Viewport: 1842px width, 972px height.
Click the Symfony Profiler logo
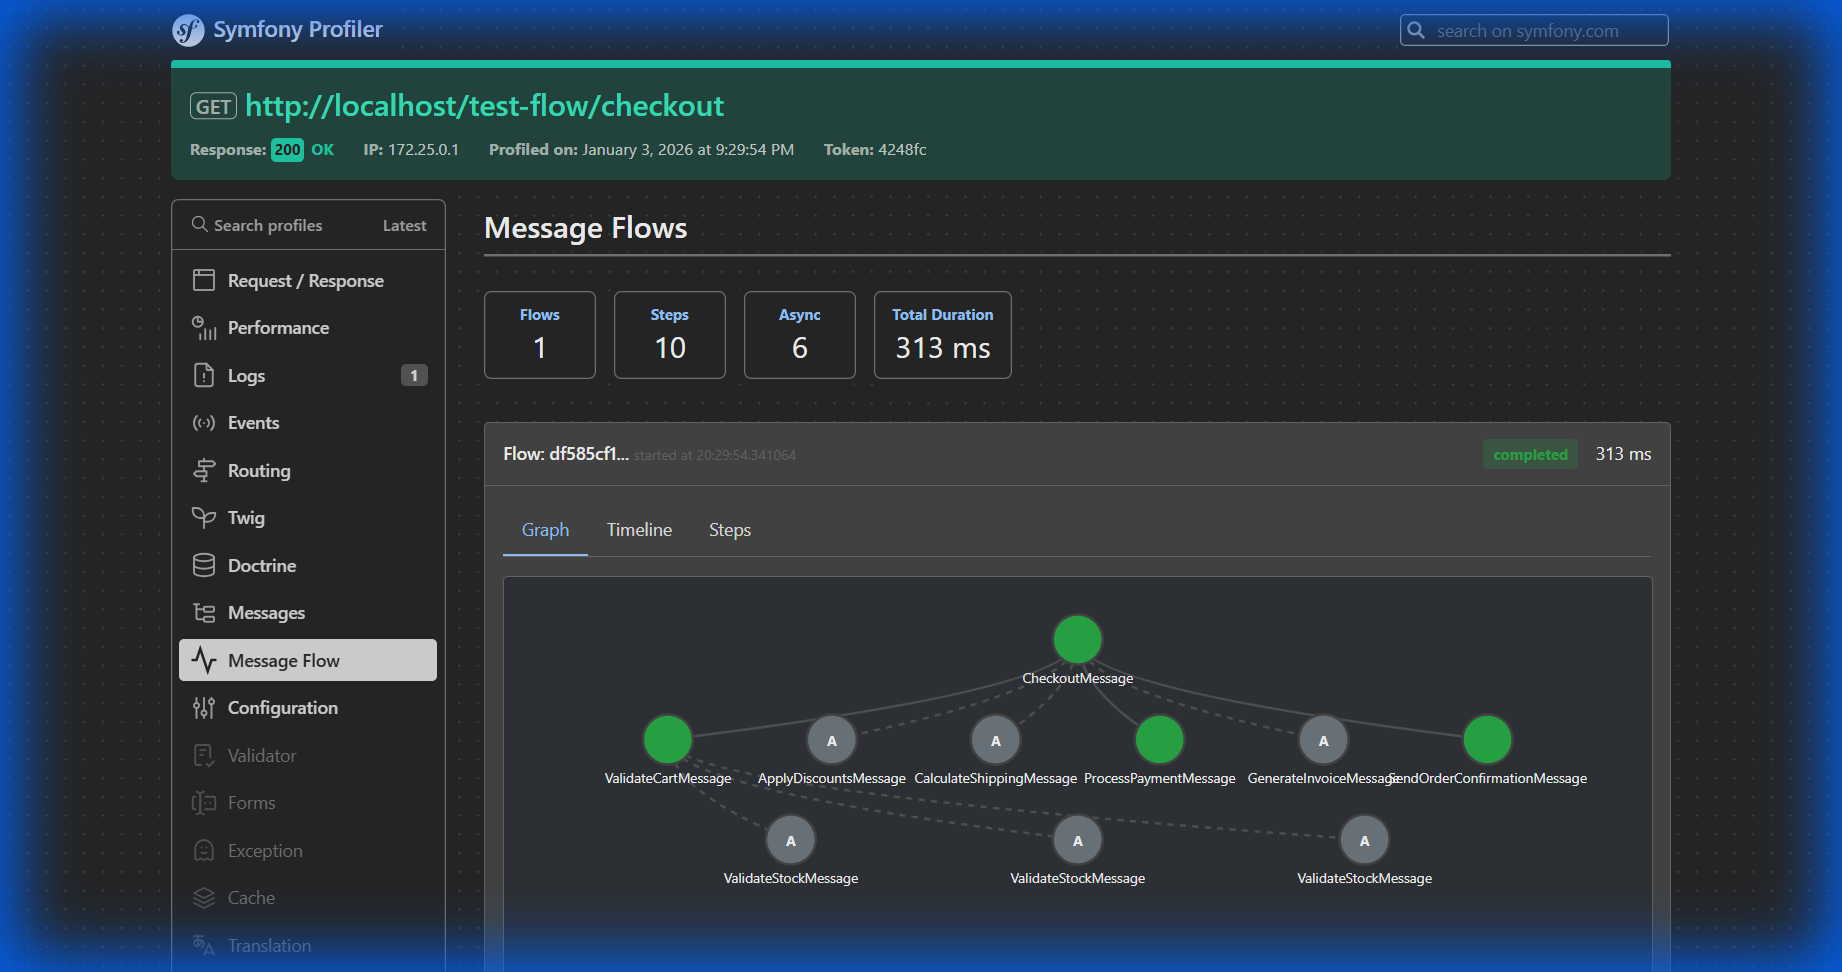pos(278,29)
